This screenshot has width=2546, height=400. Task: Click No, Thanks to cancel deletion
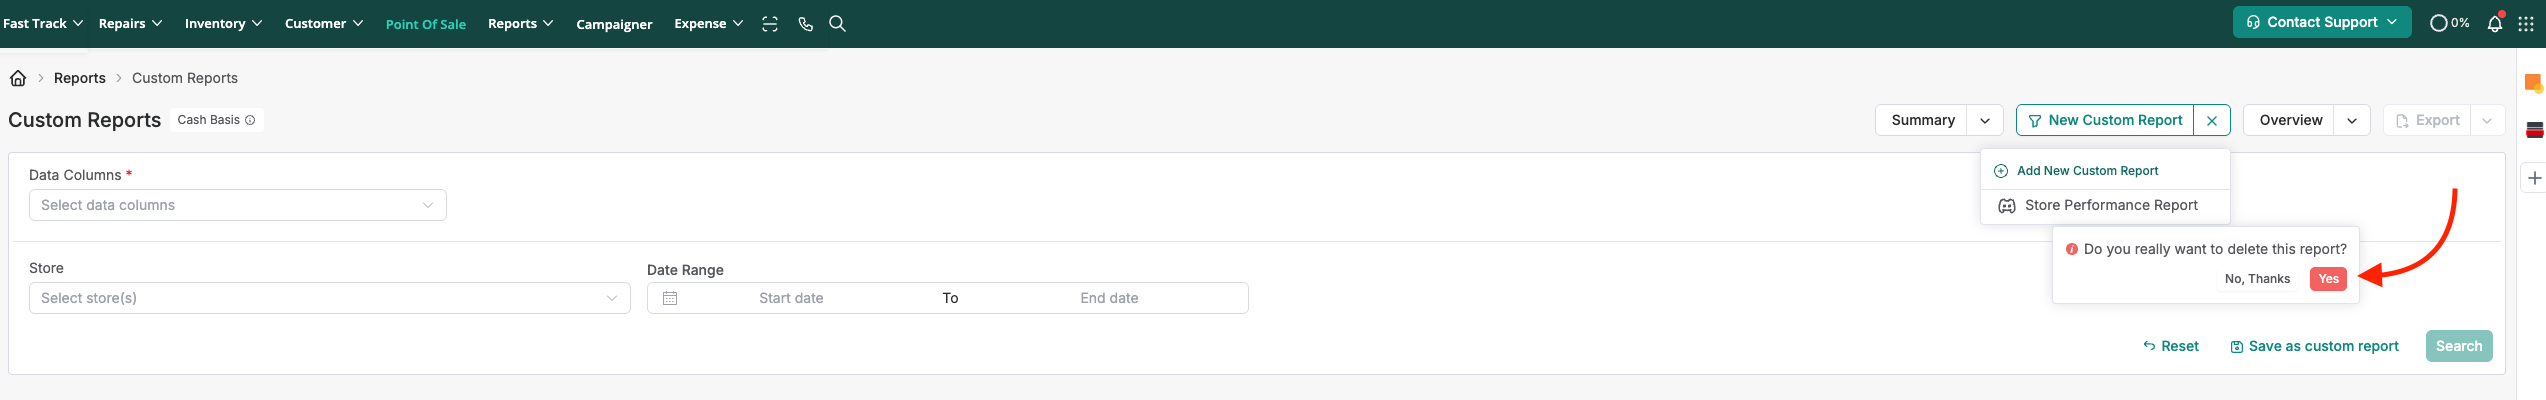2257,279
